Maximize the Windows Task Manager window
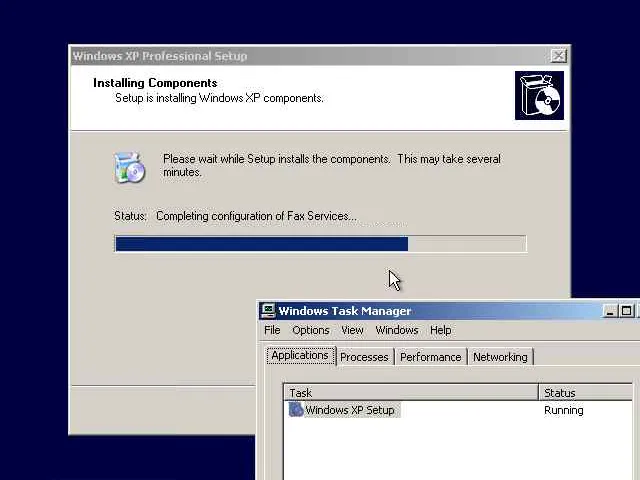 [627, 311]
